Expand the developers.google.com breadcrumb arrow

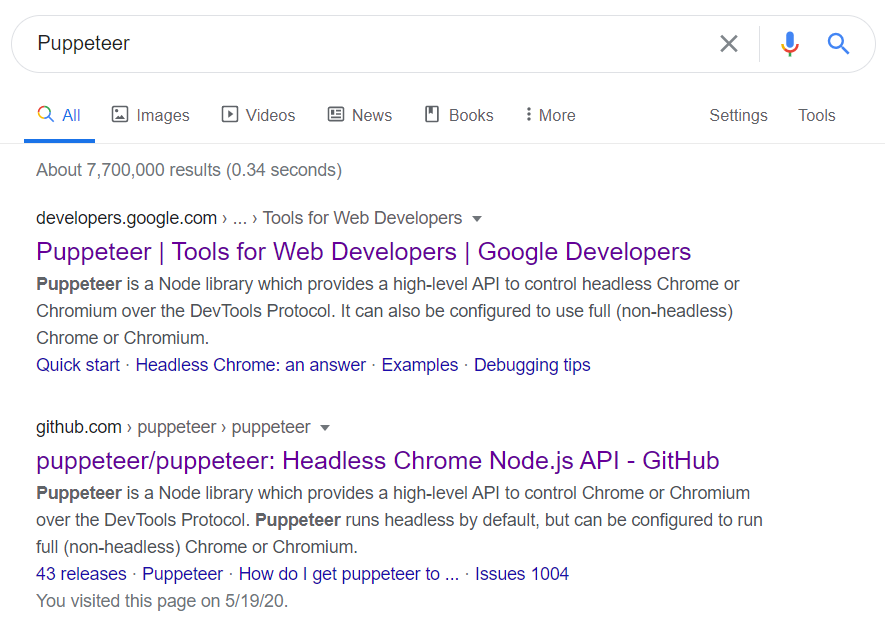pos(477,218)
